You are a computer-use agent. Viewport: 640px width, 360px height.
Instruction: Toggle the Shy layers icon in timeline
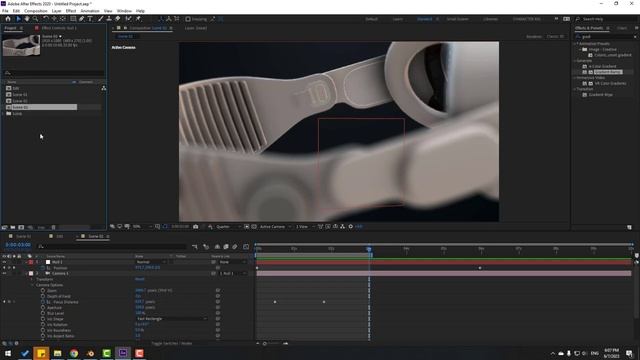coord(217,247)
